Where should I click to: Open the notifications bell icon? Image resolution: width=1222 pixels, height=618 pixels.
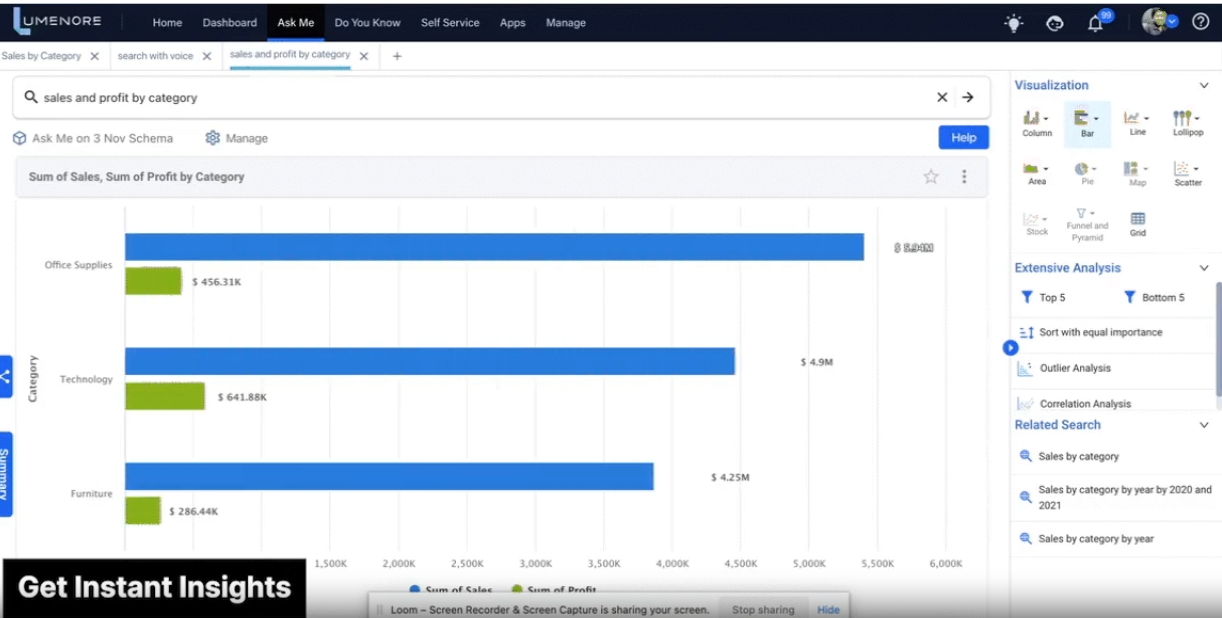pos(1095,22)
